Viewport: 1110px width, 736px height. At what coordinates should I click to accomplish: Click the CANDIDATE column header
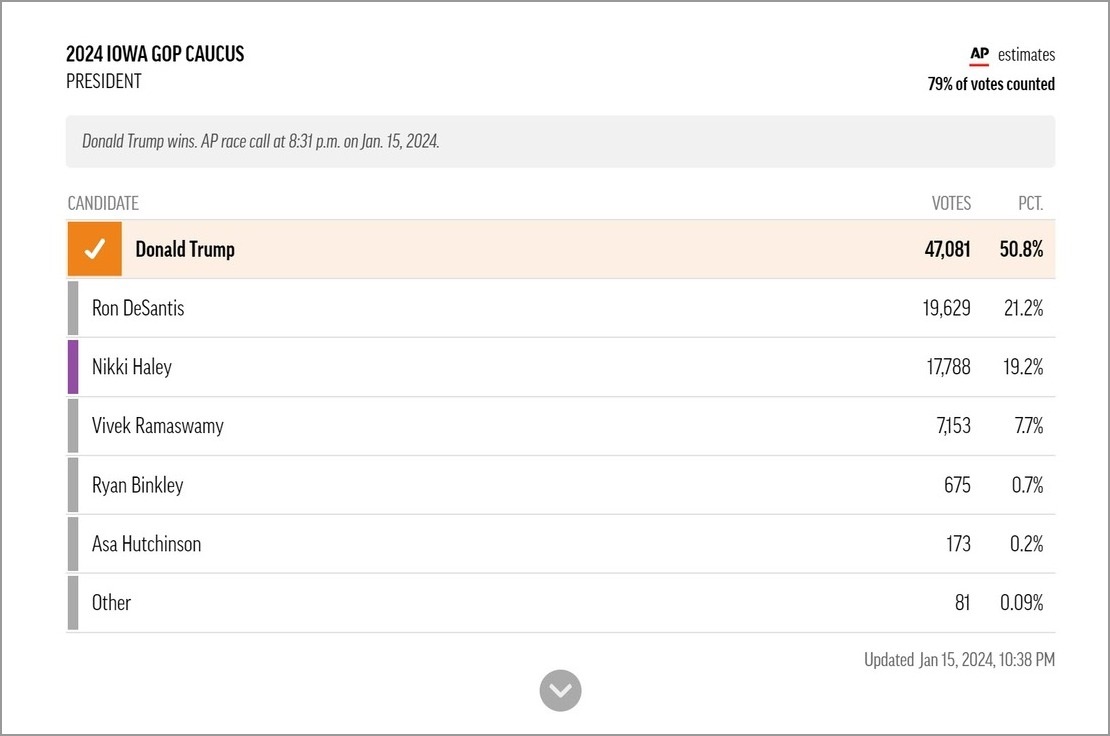103,204
